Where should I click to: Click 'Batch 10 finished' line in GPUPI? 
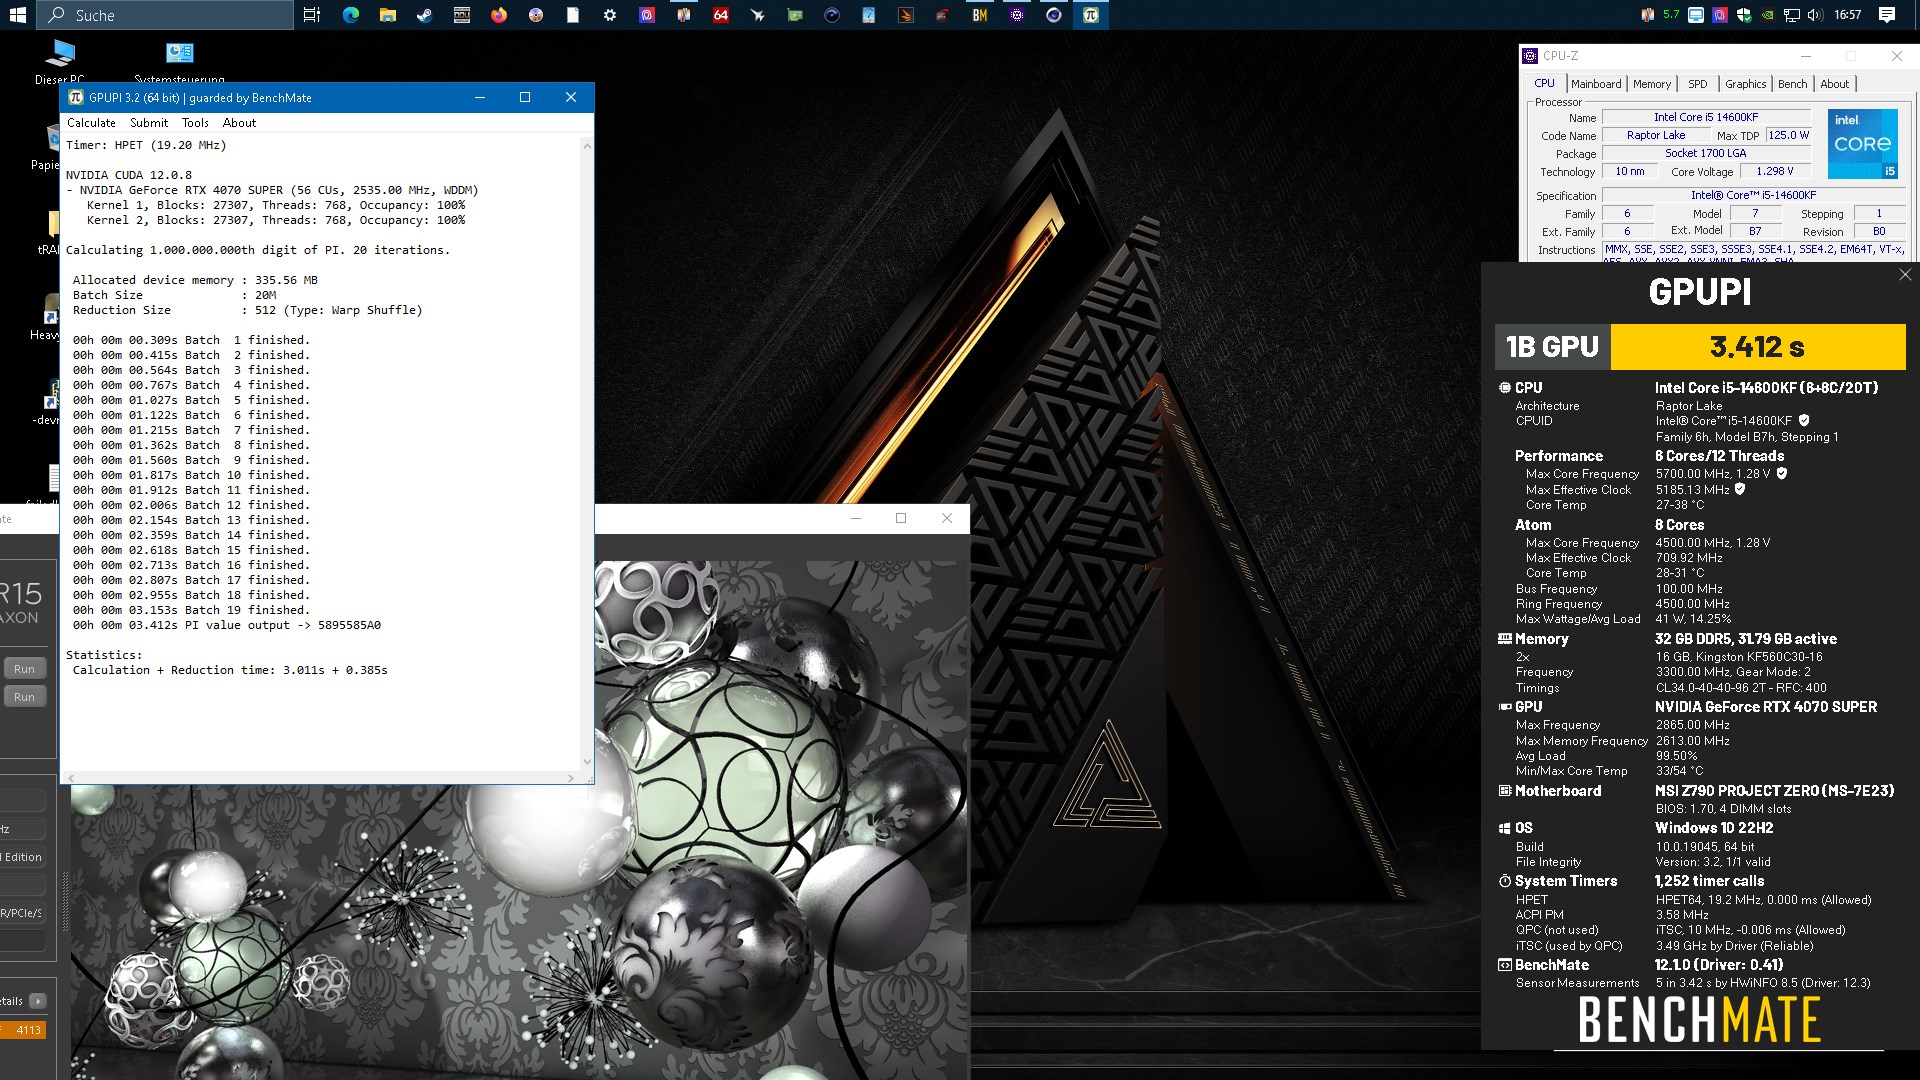coord(191,475)
